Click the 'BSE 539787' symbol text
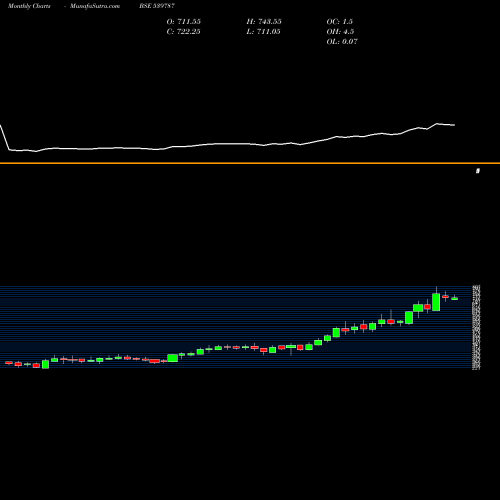Viewport: 500px width, 500px height. coord(157,6)
